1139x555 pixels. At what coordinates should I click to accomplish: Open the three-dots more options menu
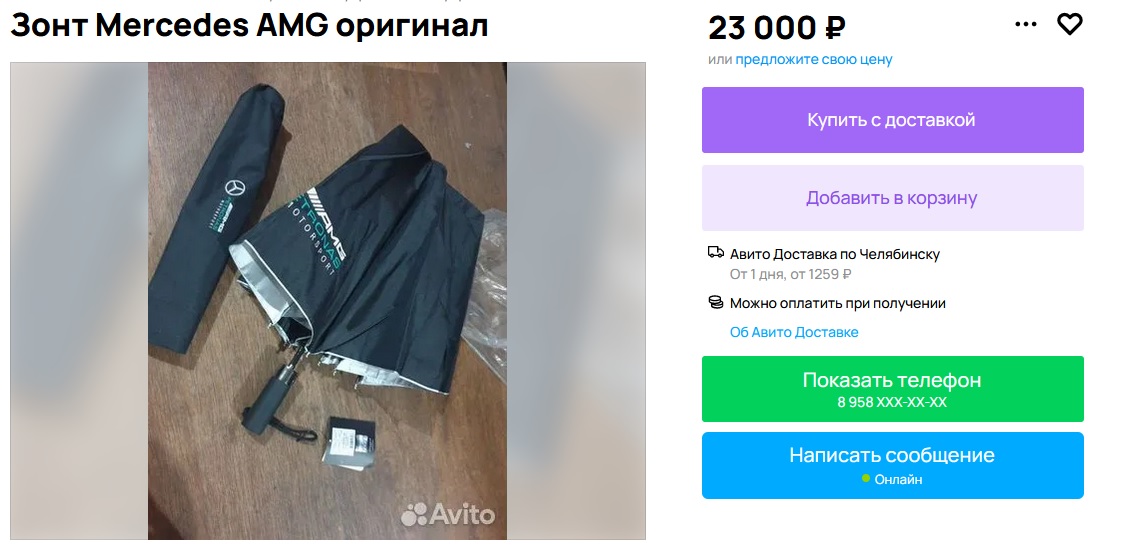(x=1025, y=25)
